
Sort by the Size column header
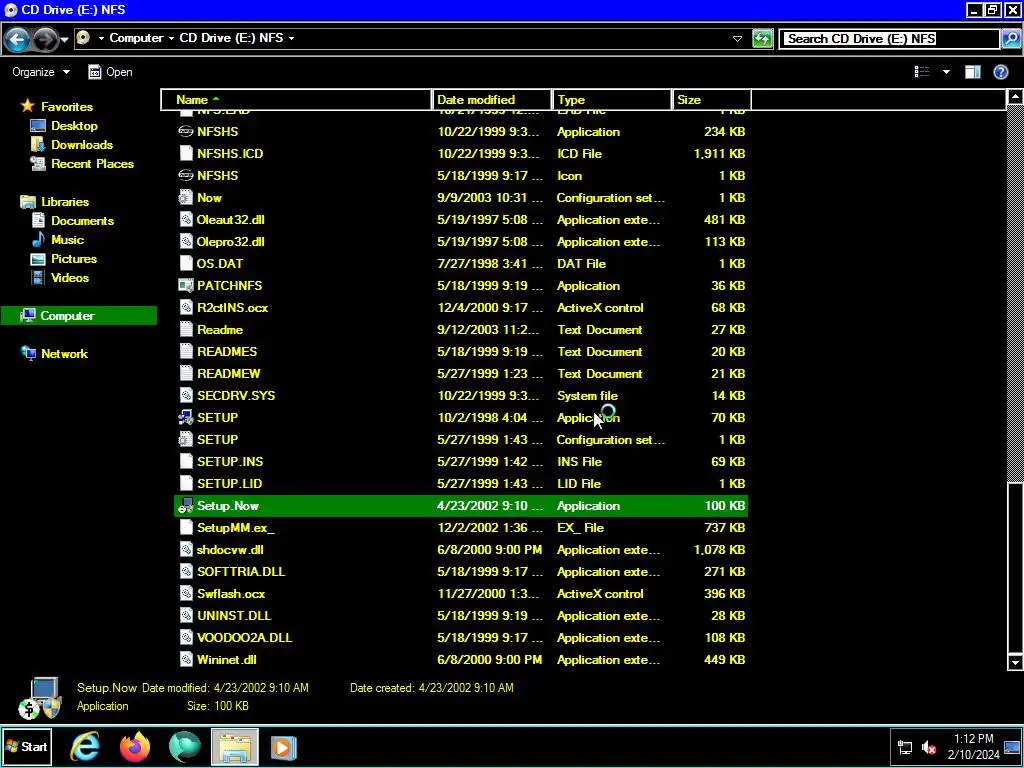(712, 100)
